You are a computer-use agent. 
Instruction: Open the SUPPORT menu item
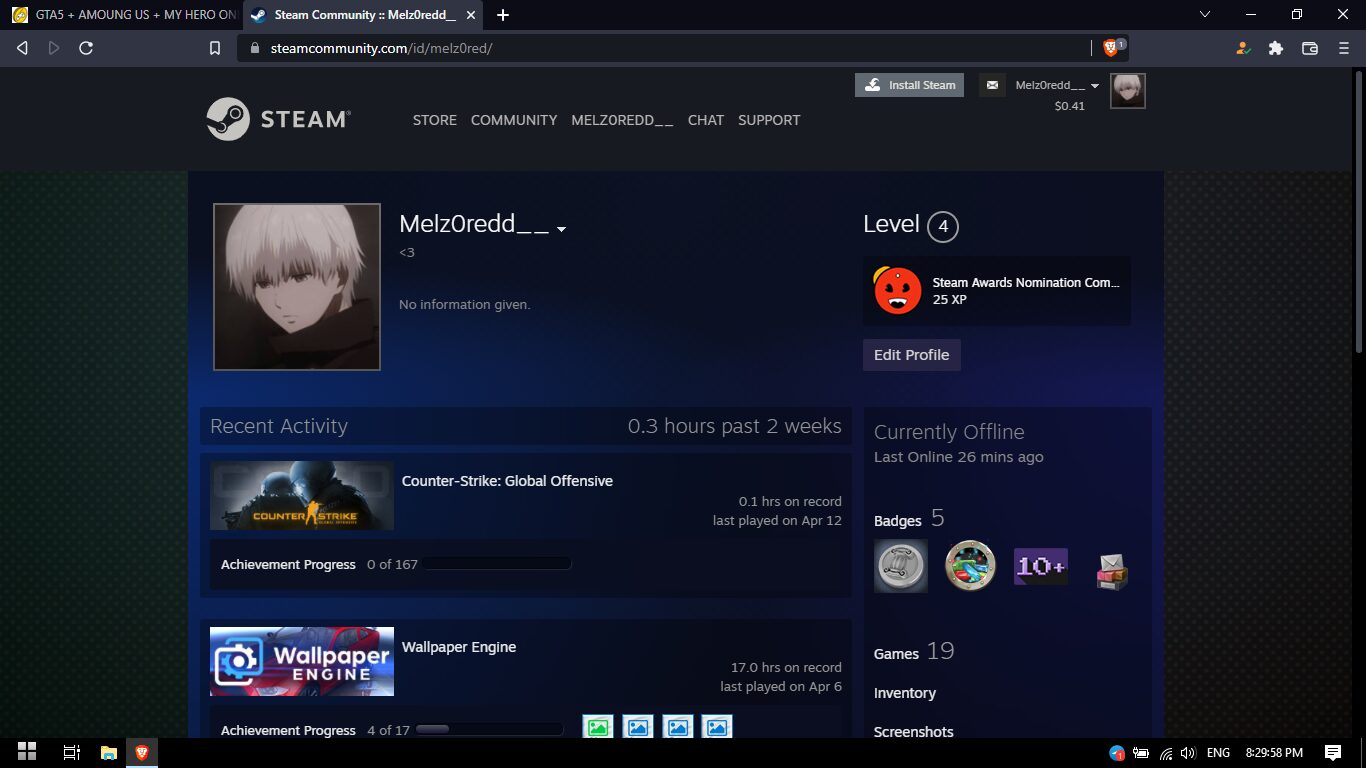(769, 120)
